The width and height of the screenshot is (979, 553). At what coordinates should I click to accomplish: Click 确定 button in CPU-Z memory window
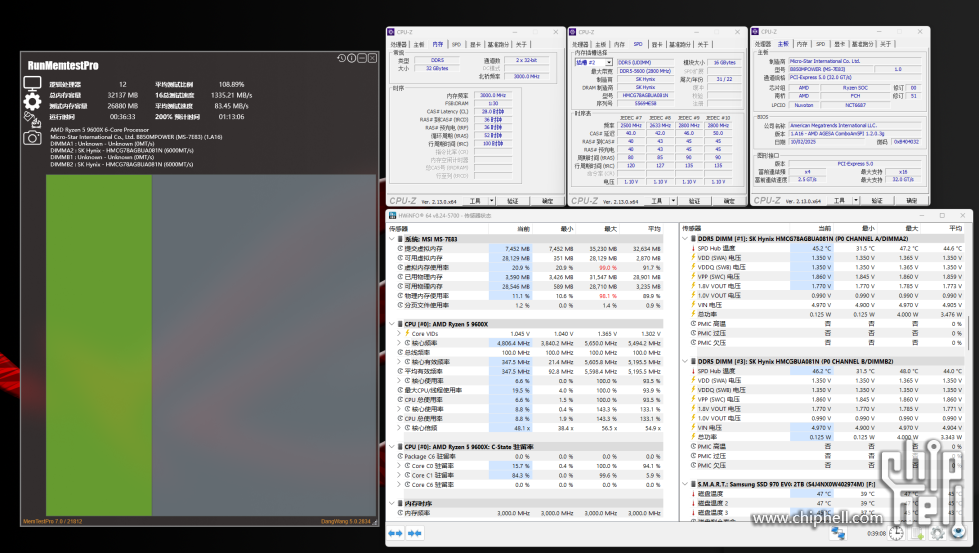tap(548, 201)
